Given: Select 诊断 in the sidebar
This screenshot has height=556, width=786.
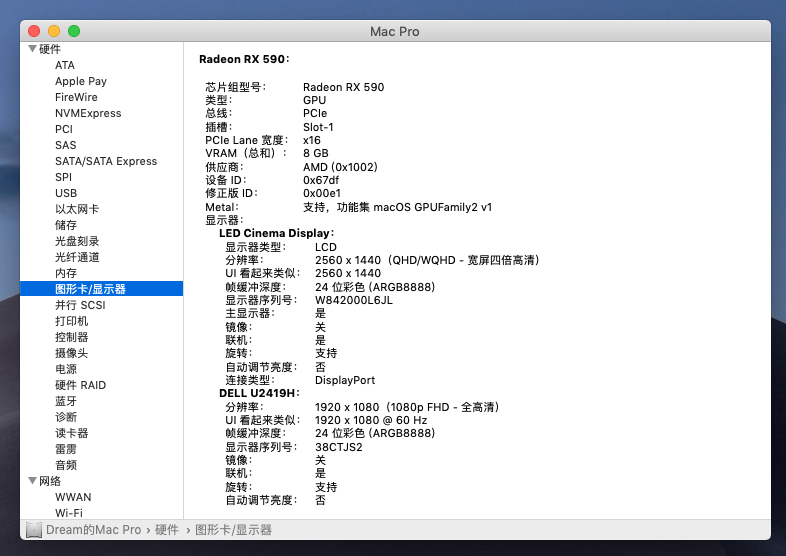Looking at the screenshot, I should [x=66, y=417].
